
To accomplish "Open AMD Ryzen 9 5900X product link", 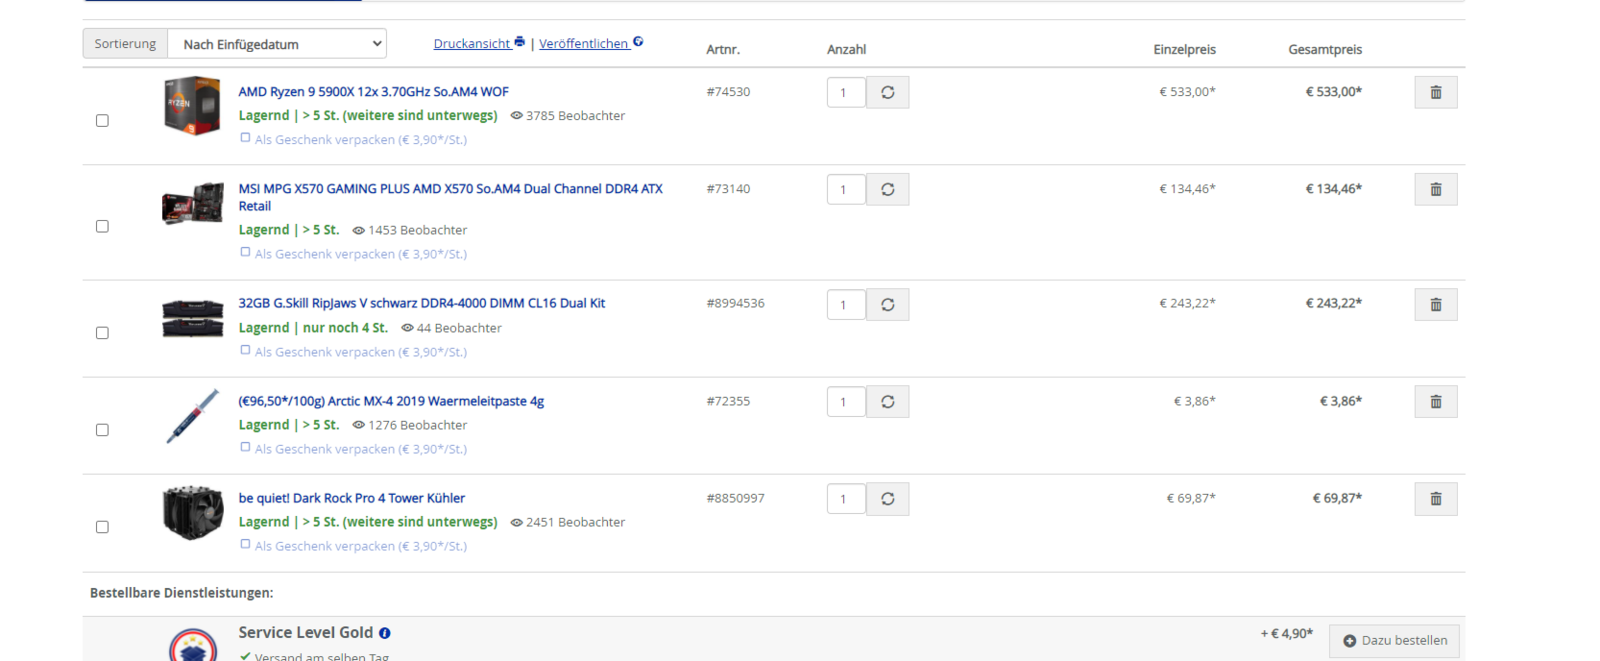I will click(373, 92).
